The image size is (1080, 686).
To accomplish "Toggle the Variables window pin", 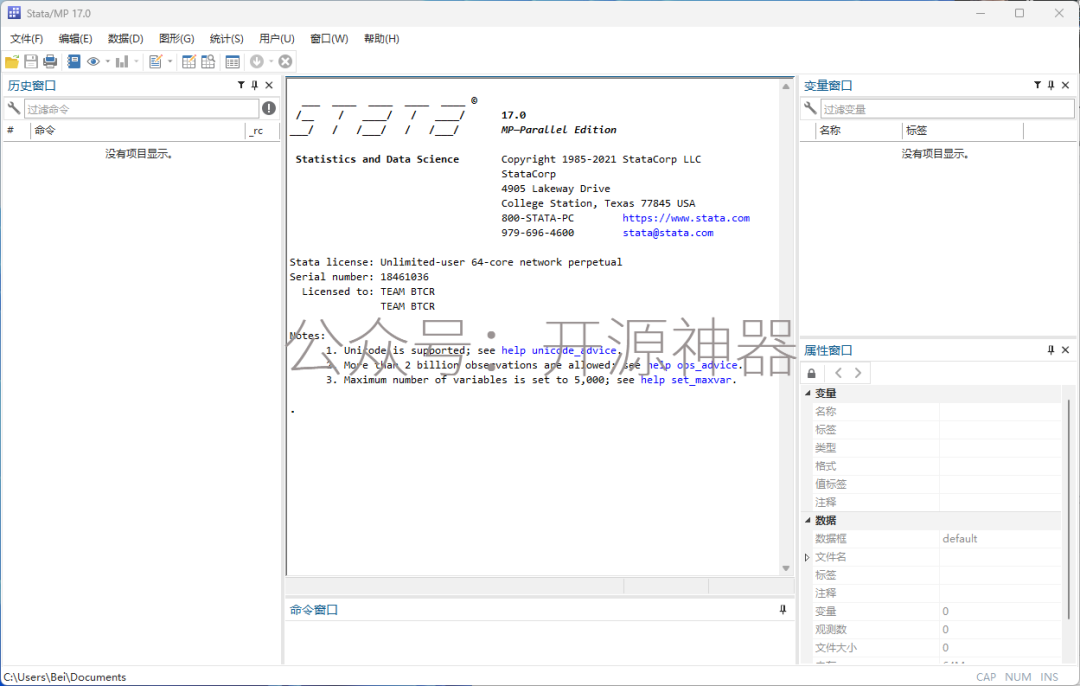I will coord(1051,85).
